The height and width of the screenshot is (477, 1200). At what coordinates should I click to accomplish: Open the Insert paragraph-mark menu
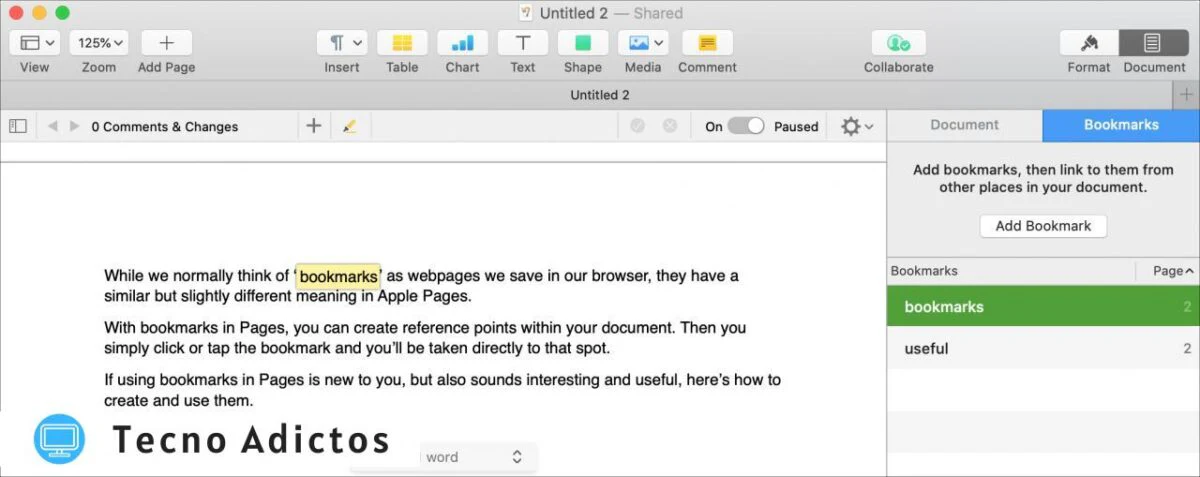click(342, 43)
